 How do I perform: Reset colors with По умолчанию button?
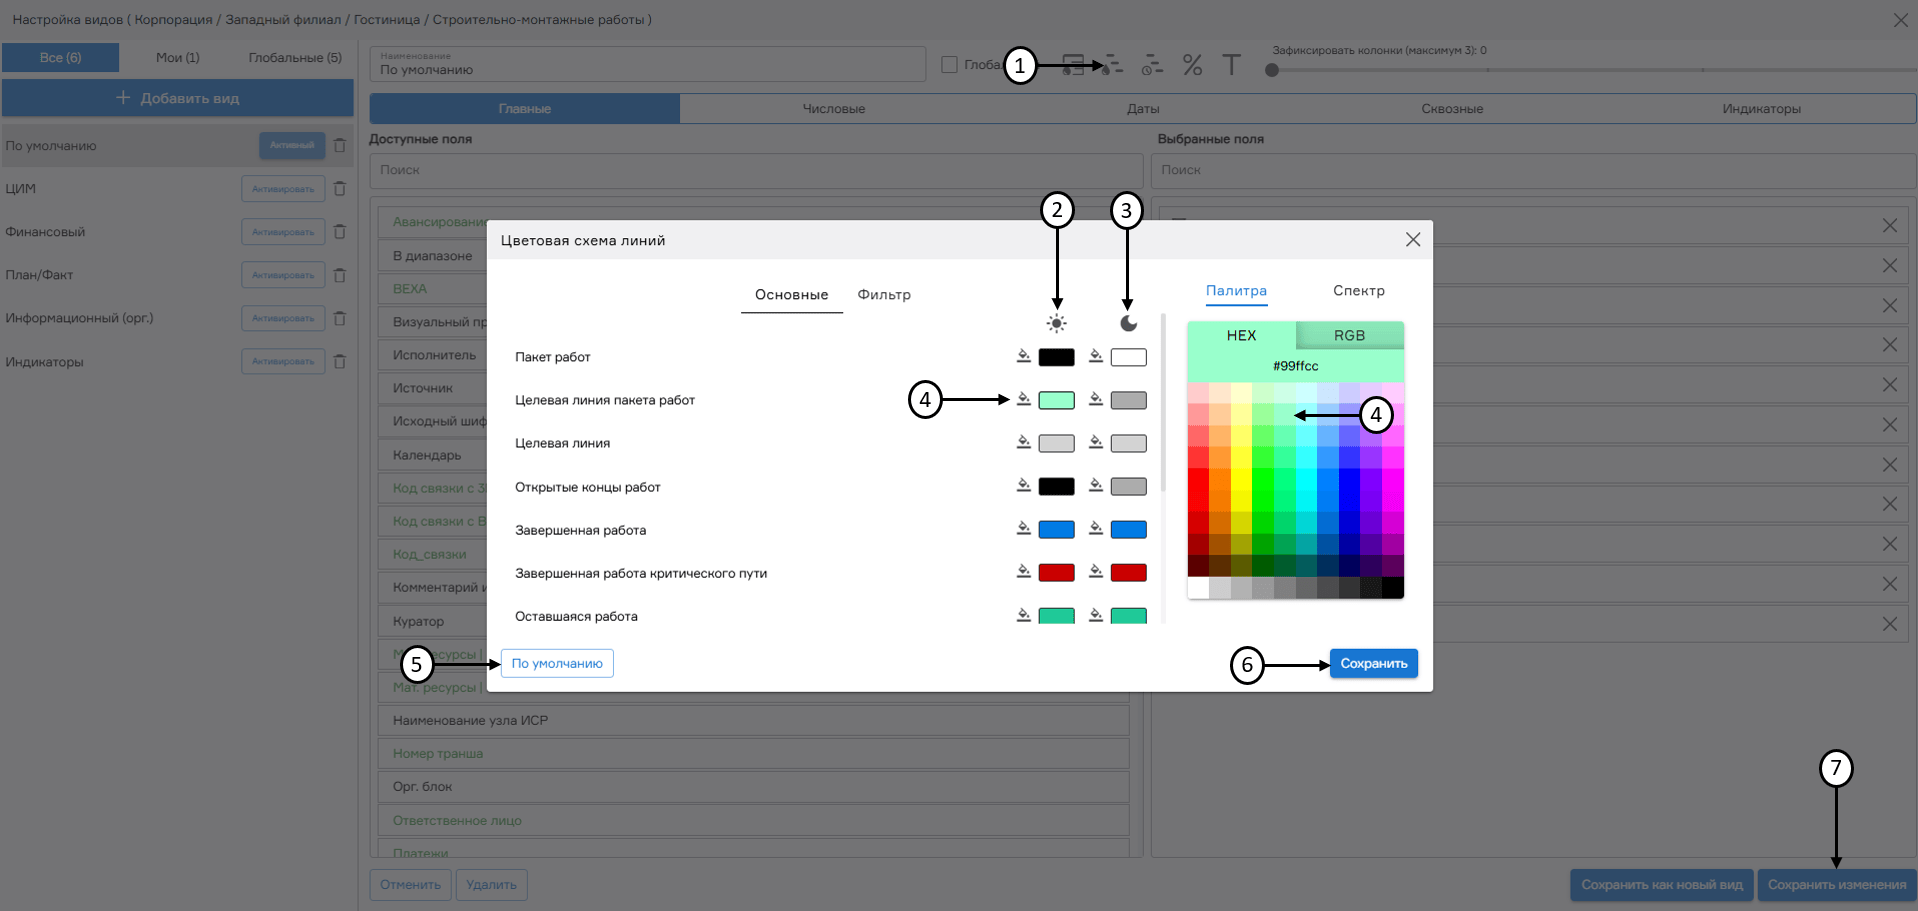tap(557, 664)
